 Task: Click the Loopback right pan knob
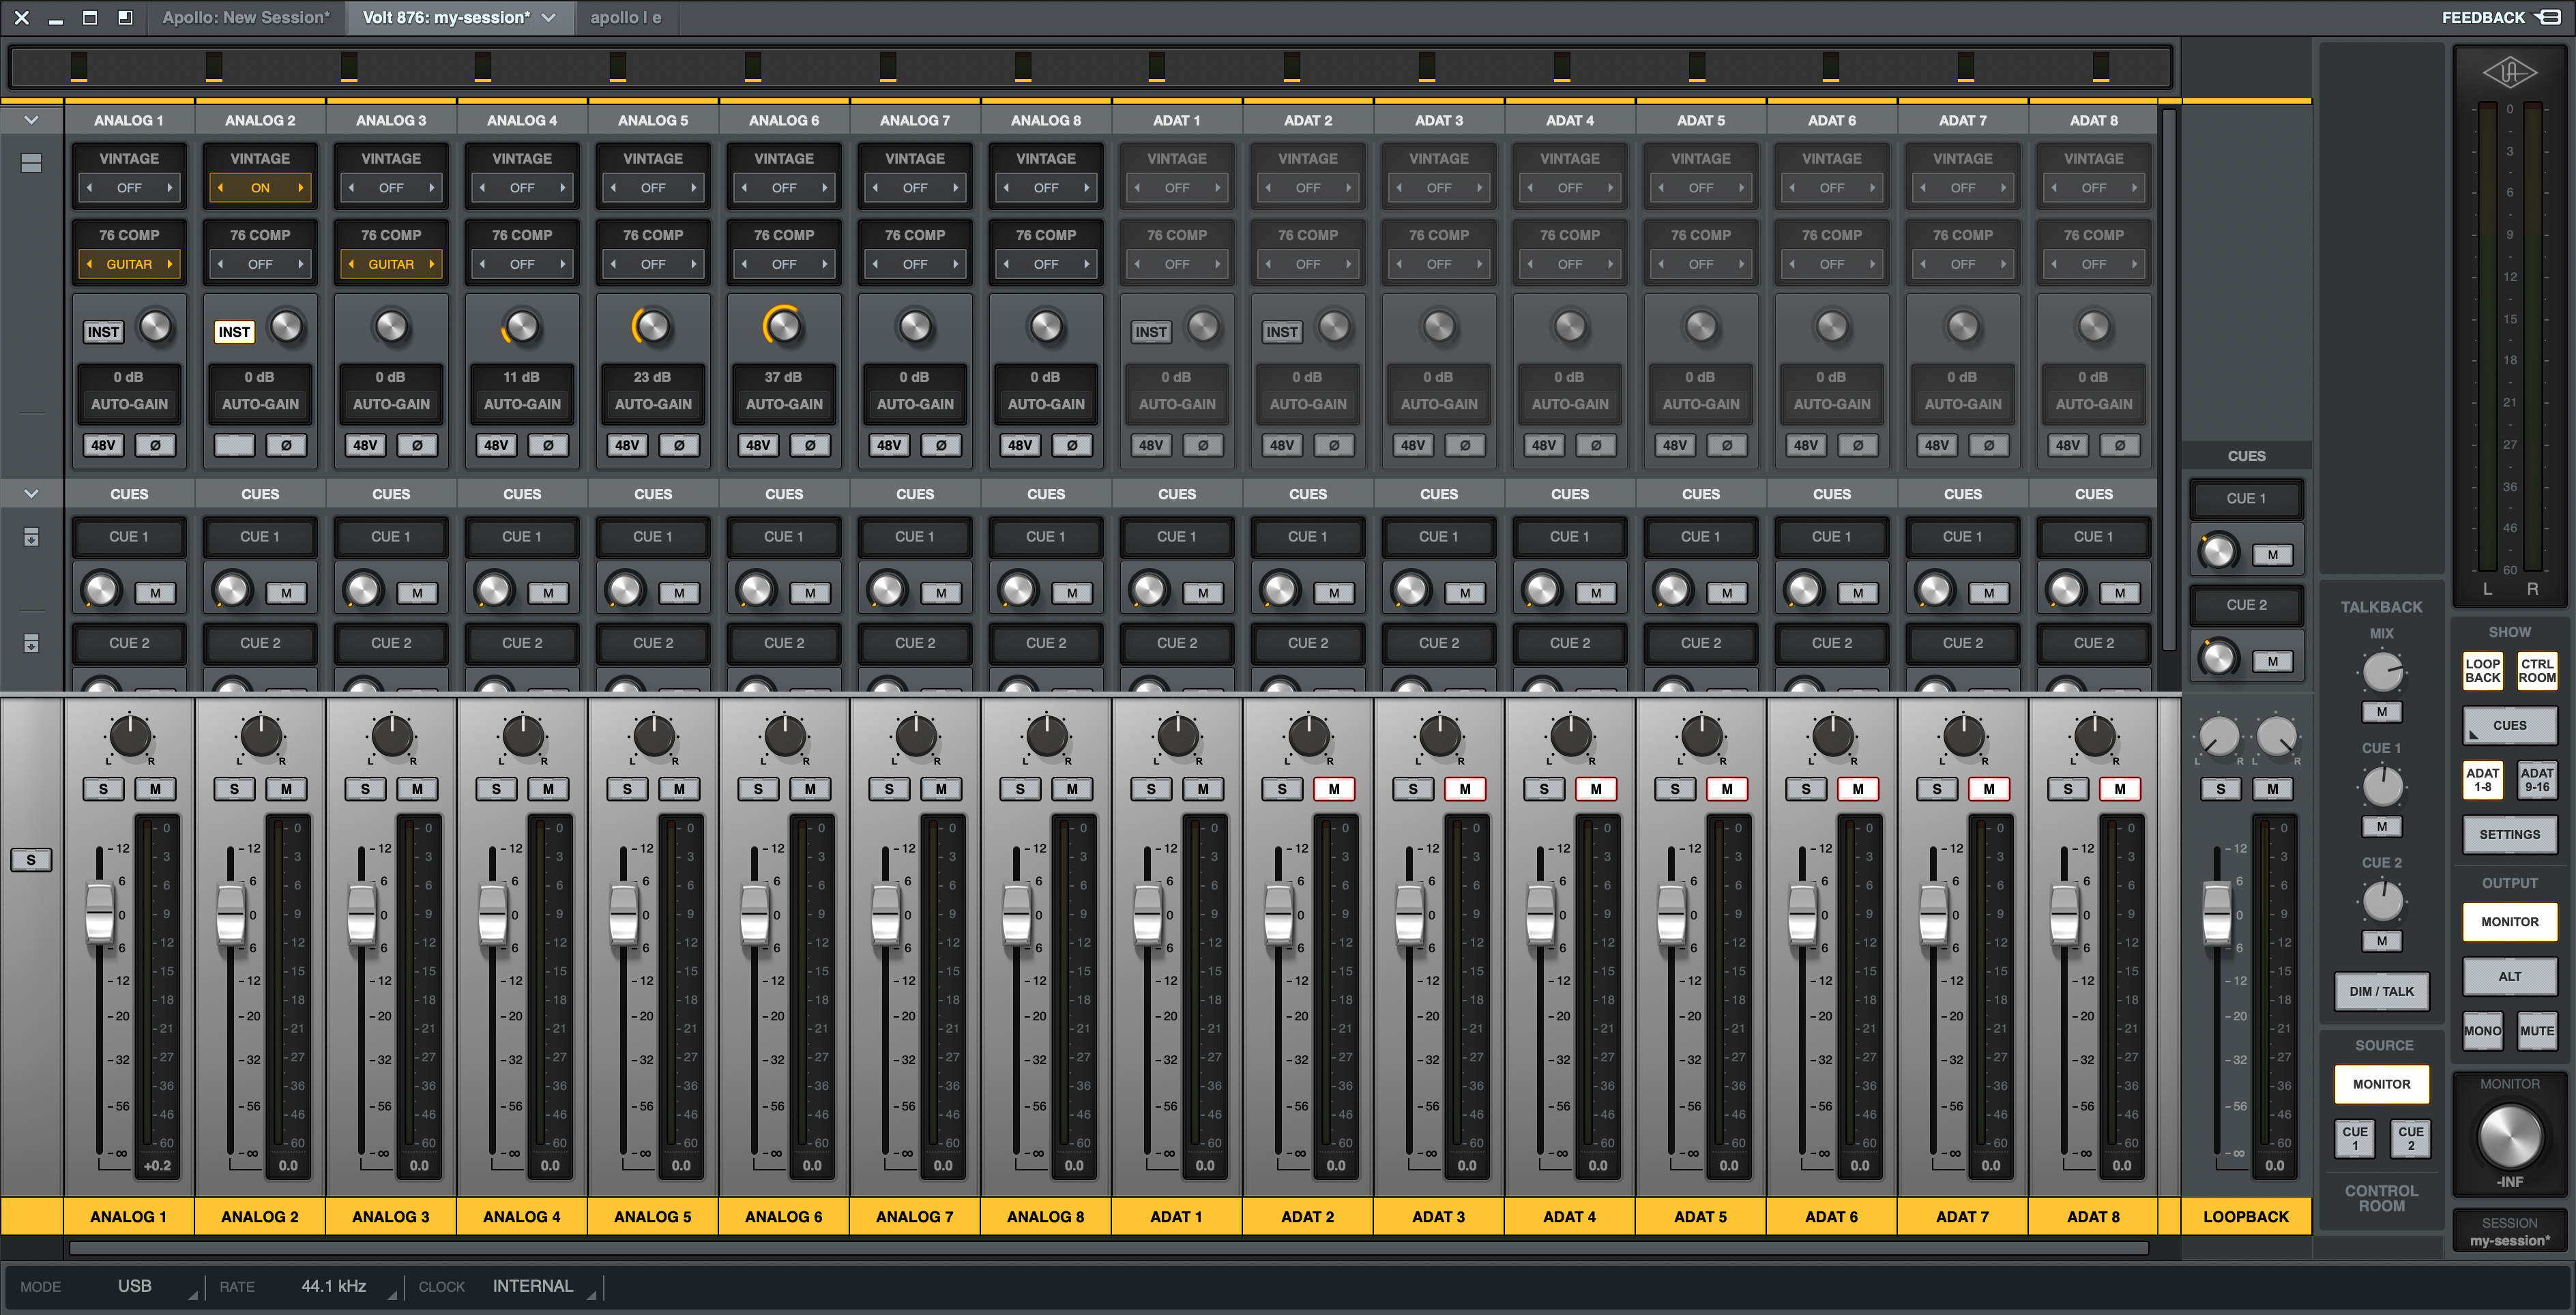[2276, 737]
